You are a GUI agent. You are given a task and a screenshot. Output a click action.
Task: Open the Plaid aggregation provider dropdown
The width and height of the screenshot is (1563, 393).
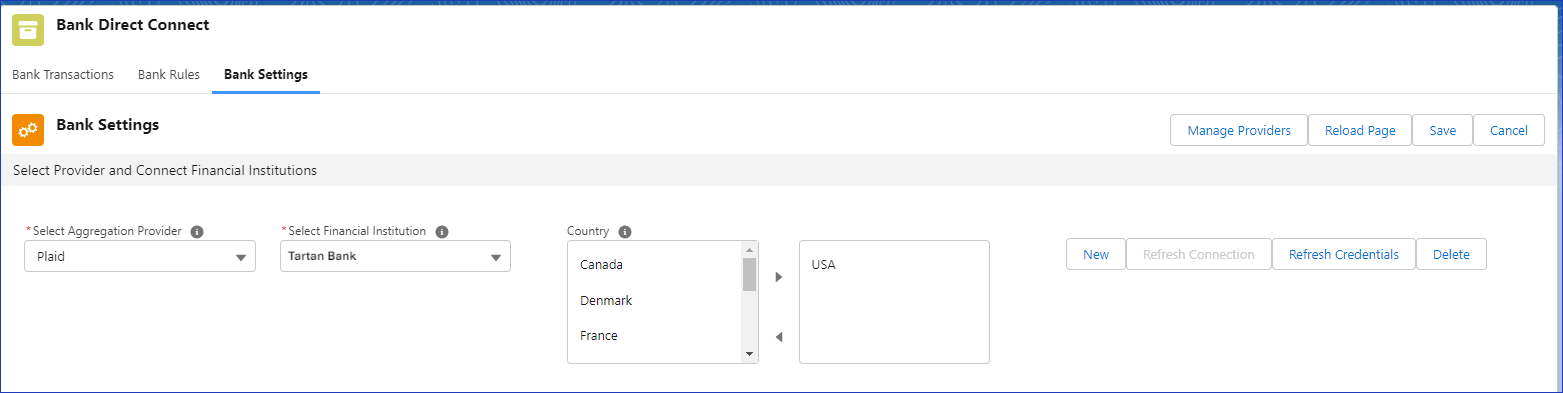pos(140,257)
